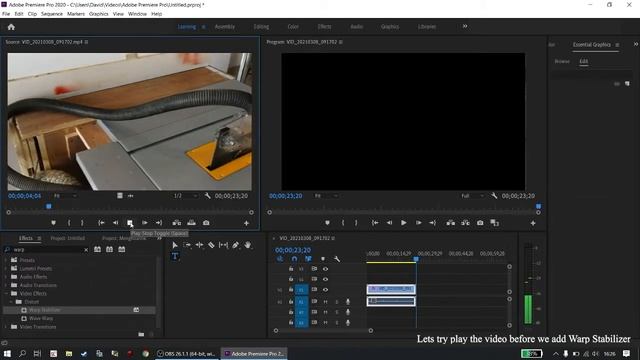Export frame from Source monitor
This screenshot has height=360, width=640.
(206, 223)
